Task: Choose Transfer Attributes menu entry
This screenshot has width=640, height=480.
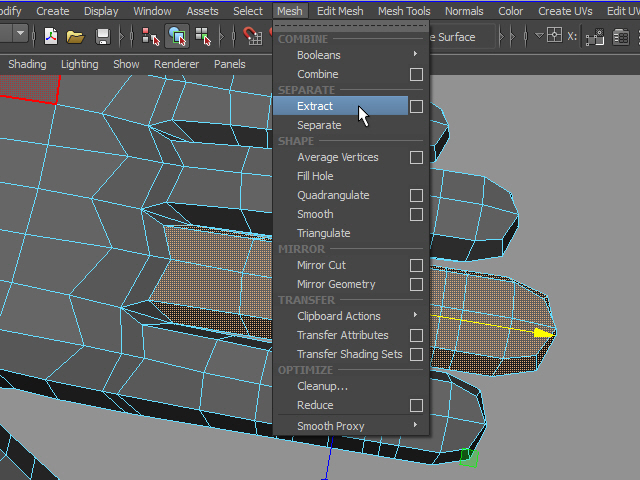Action: [342, 335]
